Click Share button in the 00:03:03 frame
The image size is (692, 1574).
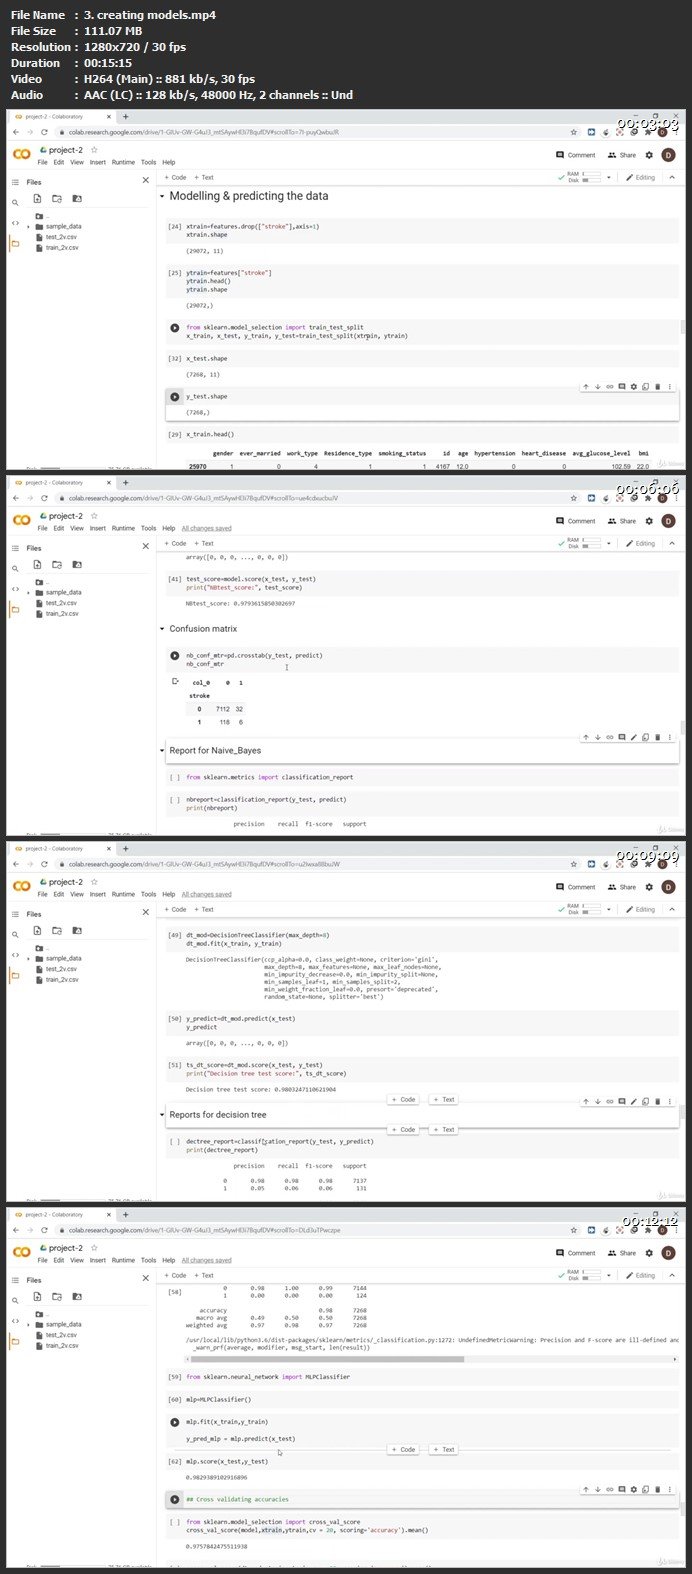[x=622, y=155]
